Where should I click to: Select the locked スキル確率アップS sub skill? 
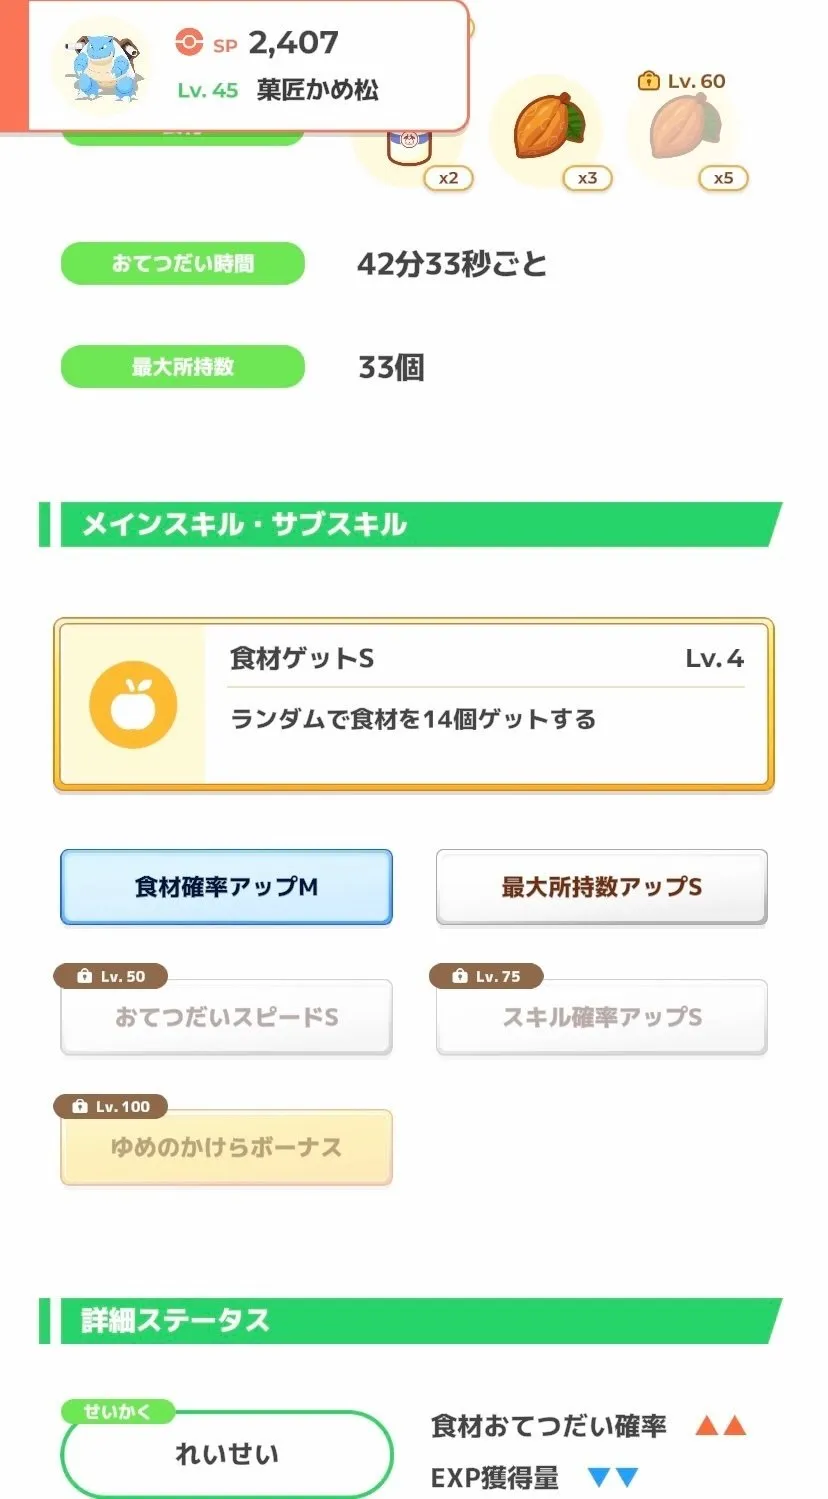[601, 1019]
